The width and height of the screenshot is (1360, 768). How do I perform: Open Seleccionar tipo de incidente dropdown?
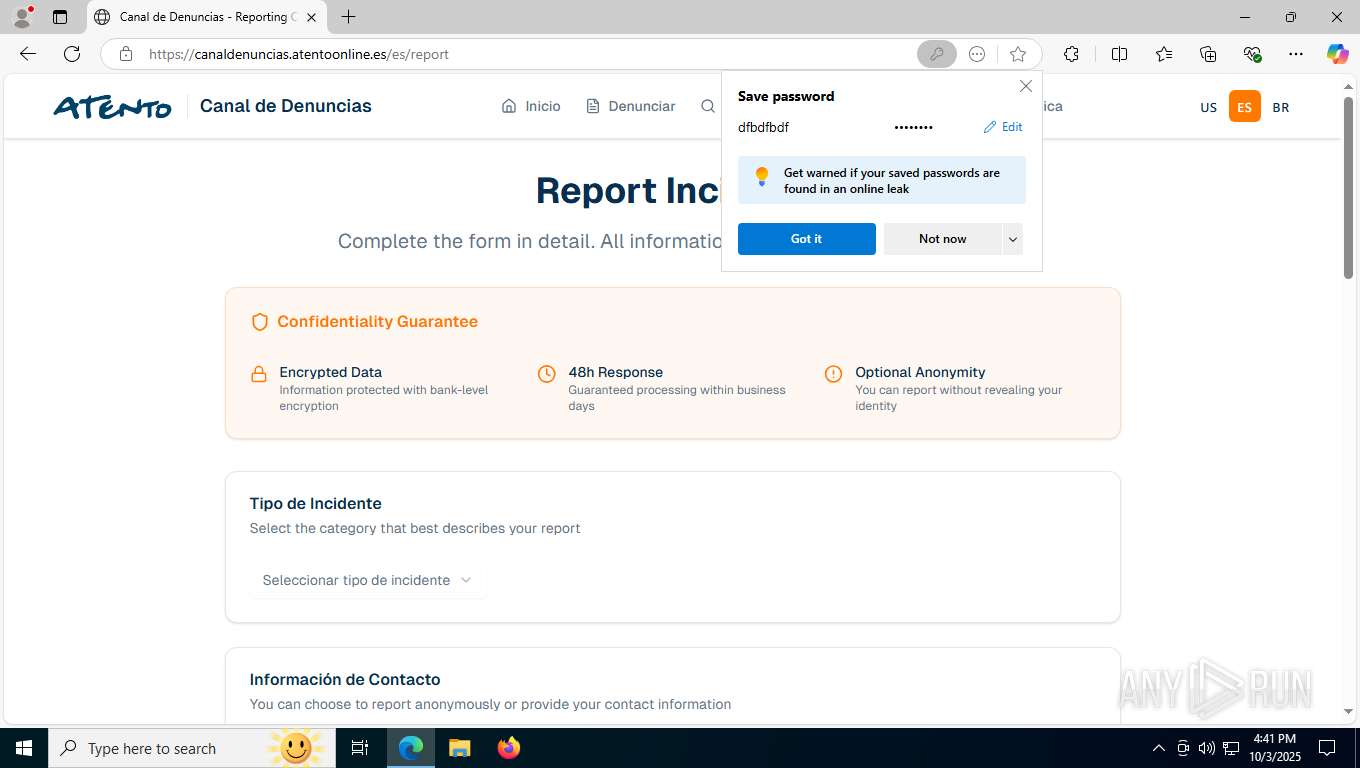367,580
